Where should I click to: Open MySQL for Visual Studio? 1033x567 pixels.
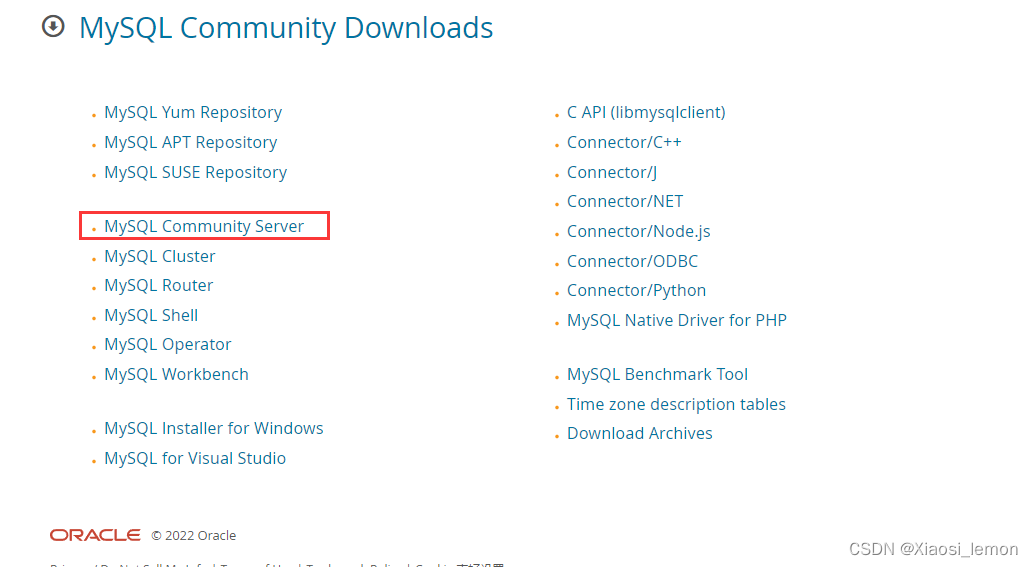click(195, 458)
